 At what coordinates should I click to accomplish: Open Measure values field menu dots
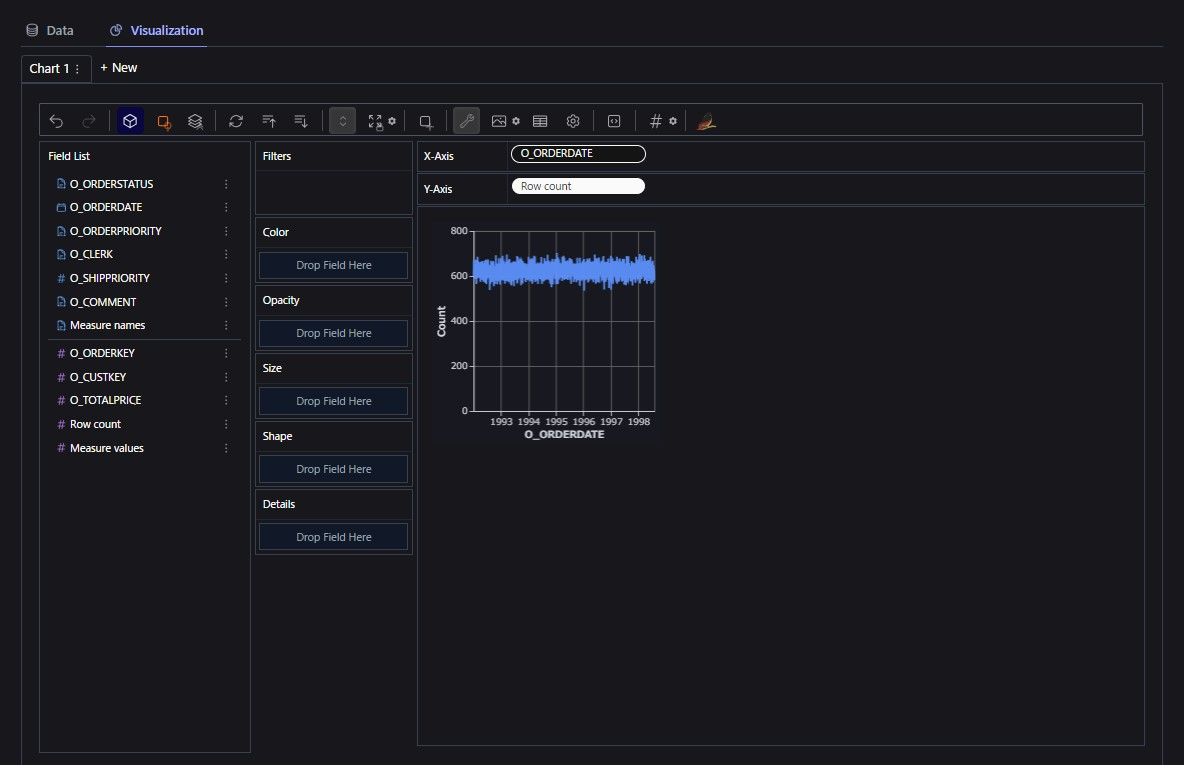tap(226, 448)
